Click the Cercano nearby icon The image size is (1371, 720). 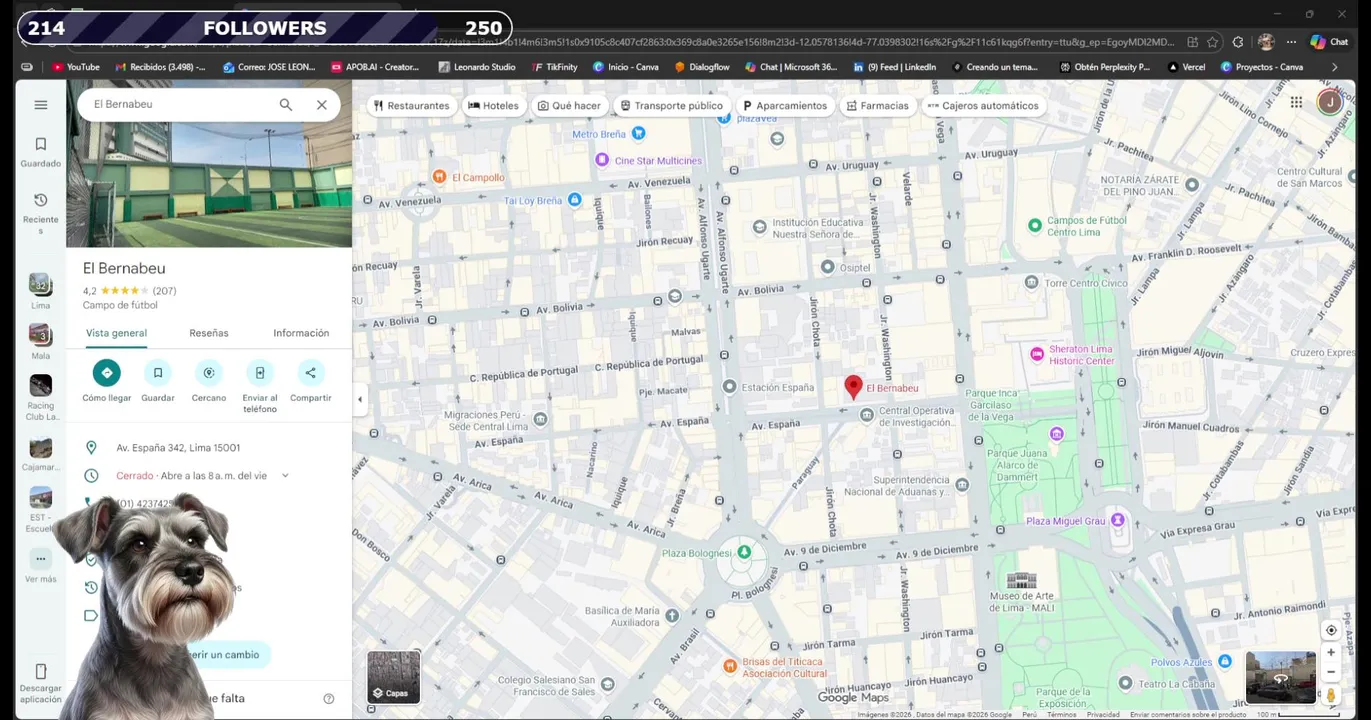tap(209, 373)
